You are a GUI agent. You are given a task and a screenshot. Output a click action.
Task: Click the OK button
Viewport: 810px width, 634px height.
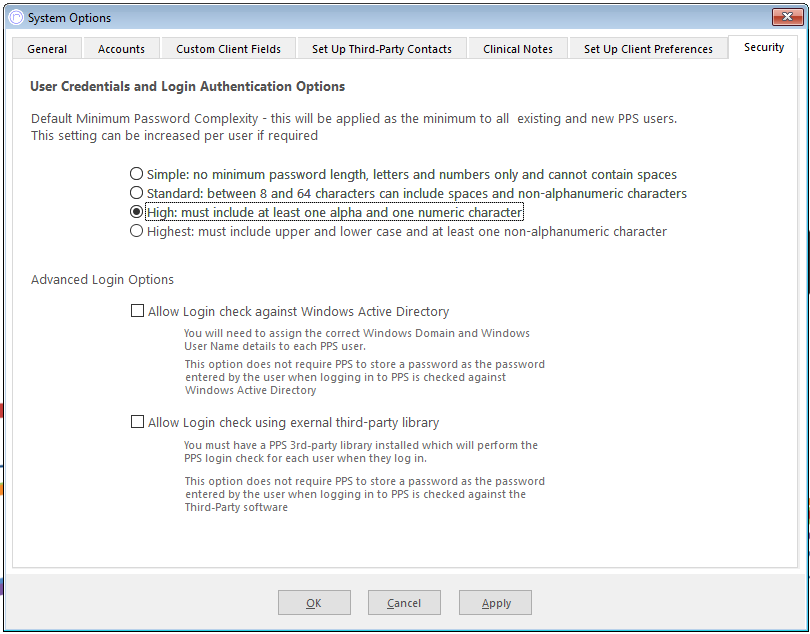pyautogui.click(x=314, y=602)
